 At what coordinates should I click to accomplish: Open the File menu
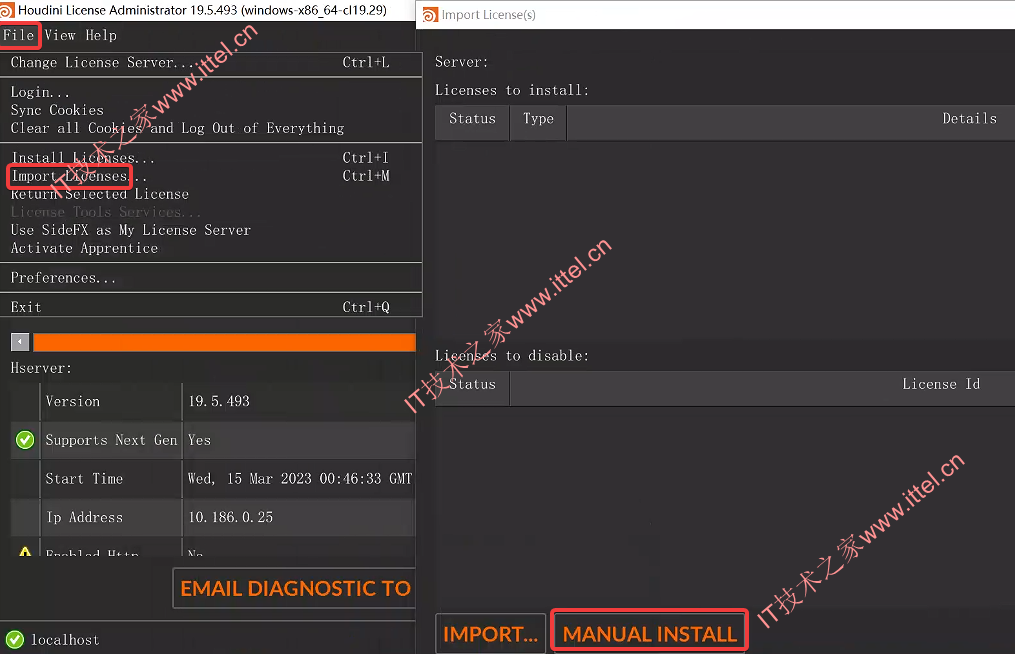tap(18, 36)
